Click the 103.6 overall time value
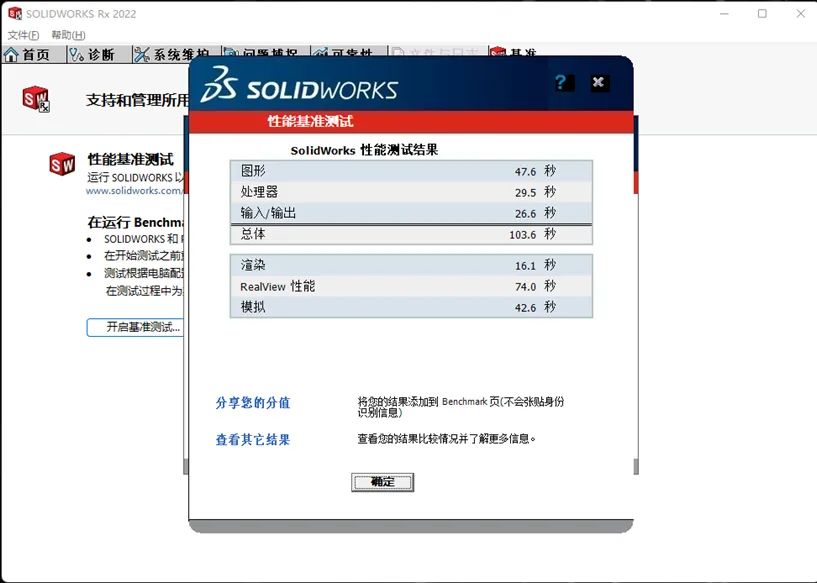Image resolution: width=817 pixels, height=583 pixels. click(523, 235)
